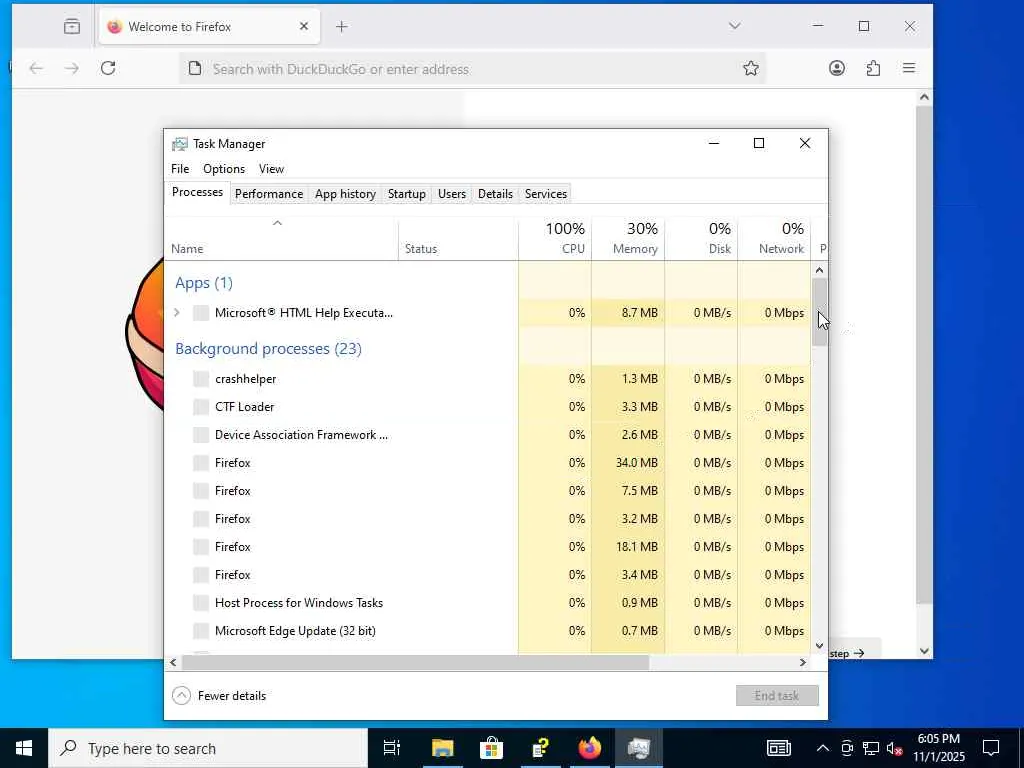The image size is (1024, 768).
Task: Select the Firefox process using 3.4 MB
Action: tap(487, 575)
